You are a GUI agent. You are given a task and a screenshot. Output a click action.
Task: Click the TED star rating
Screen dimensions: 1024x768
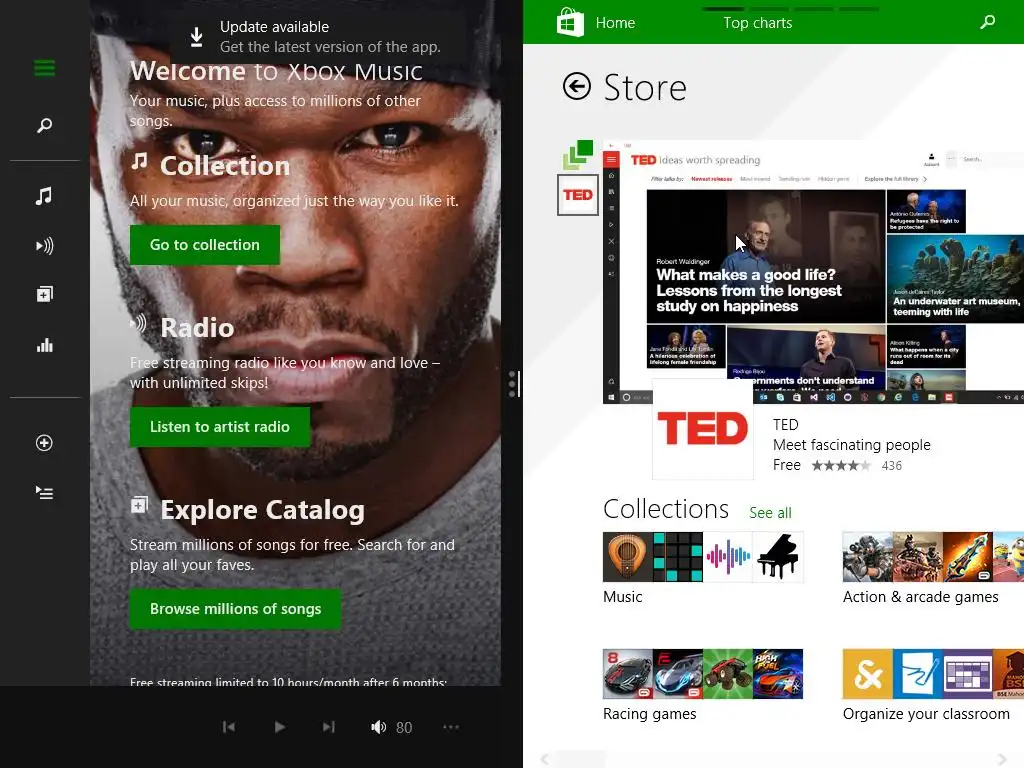(841, 466)
